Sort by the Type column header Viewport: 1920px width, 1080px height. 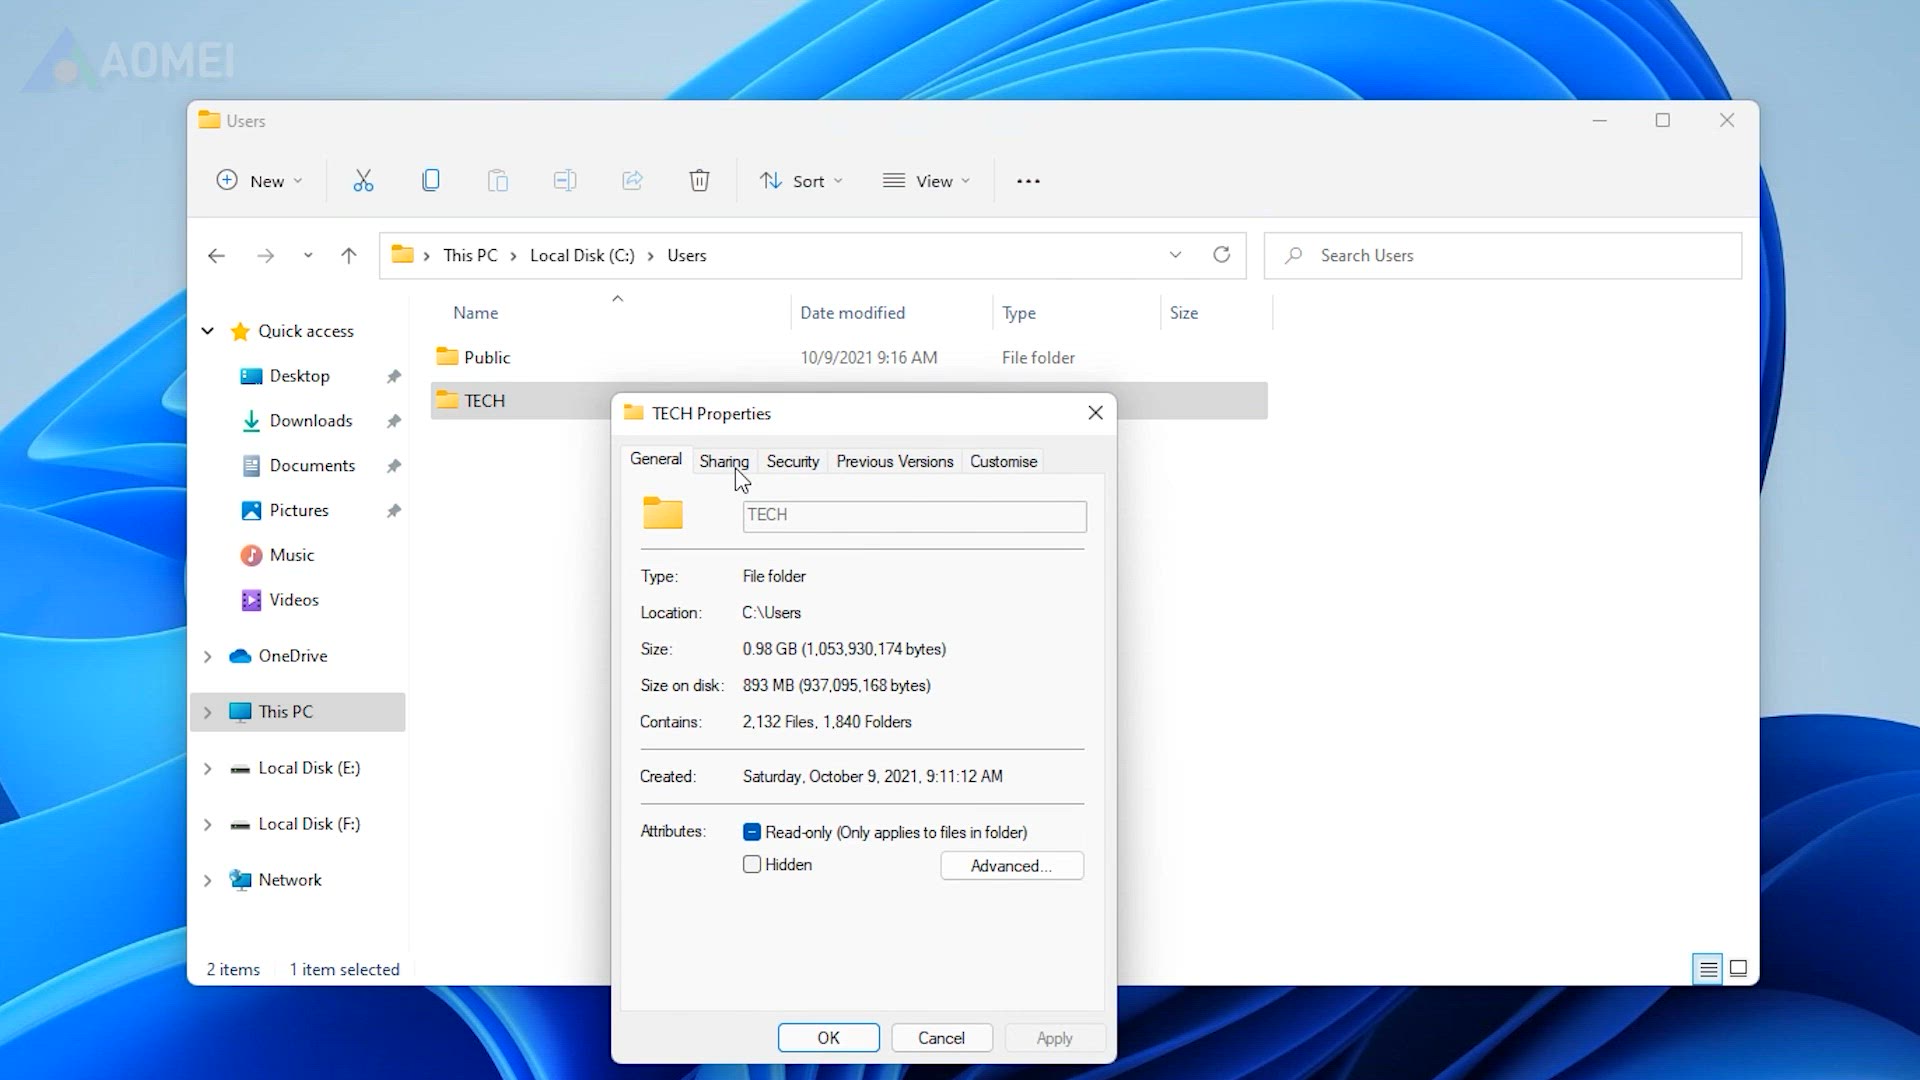1019,313
